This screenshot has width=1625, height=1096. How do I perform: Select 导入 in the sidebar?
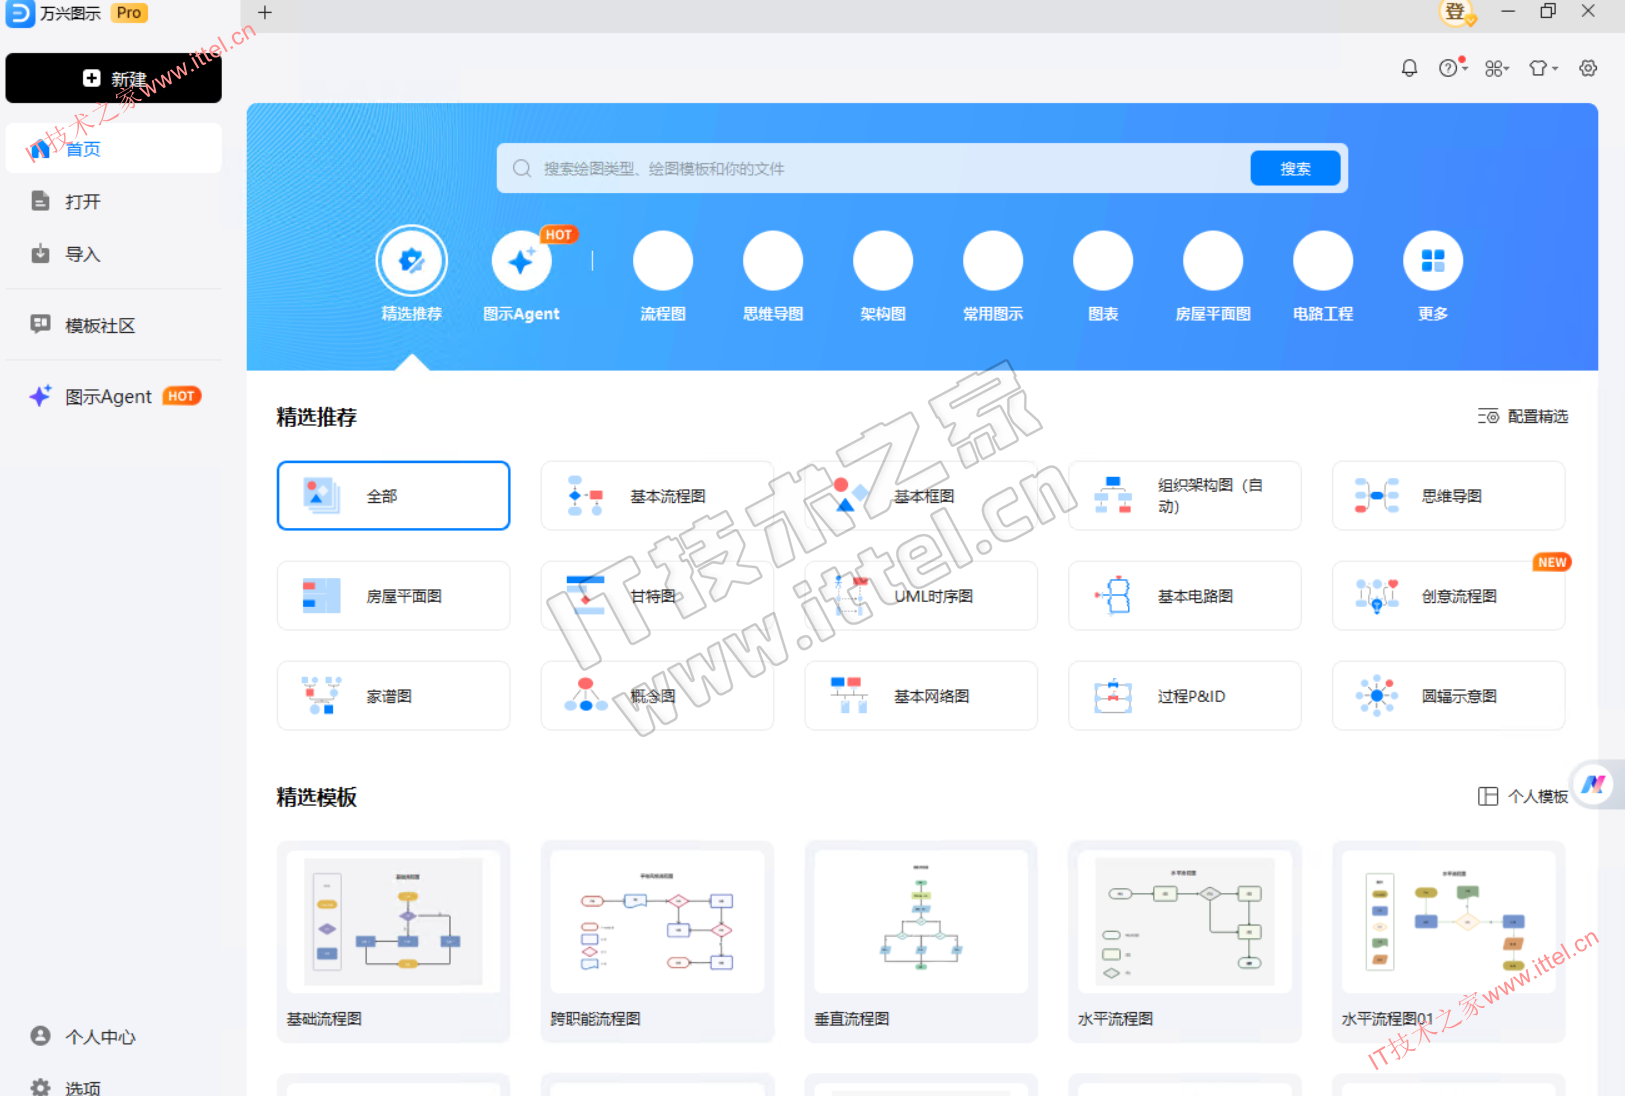[83, 254]
